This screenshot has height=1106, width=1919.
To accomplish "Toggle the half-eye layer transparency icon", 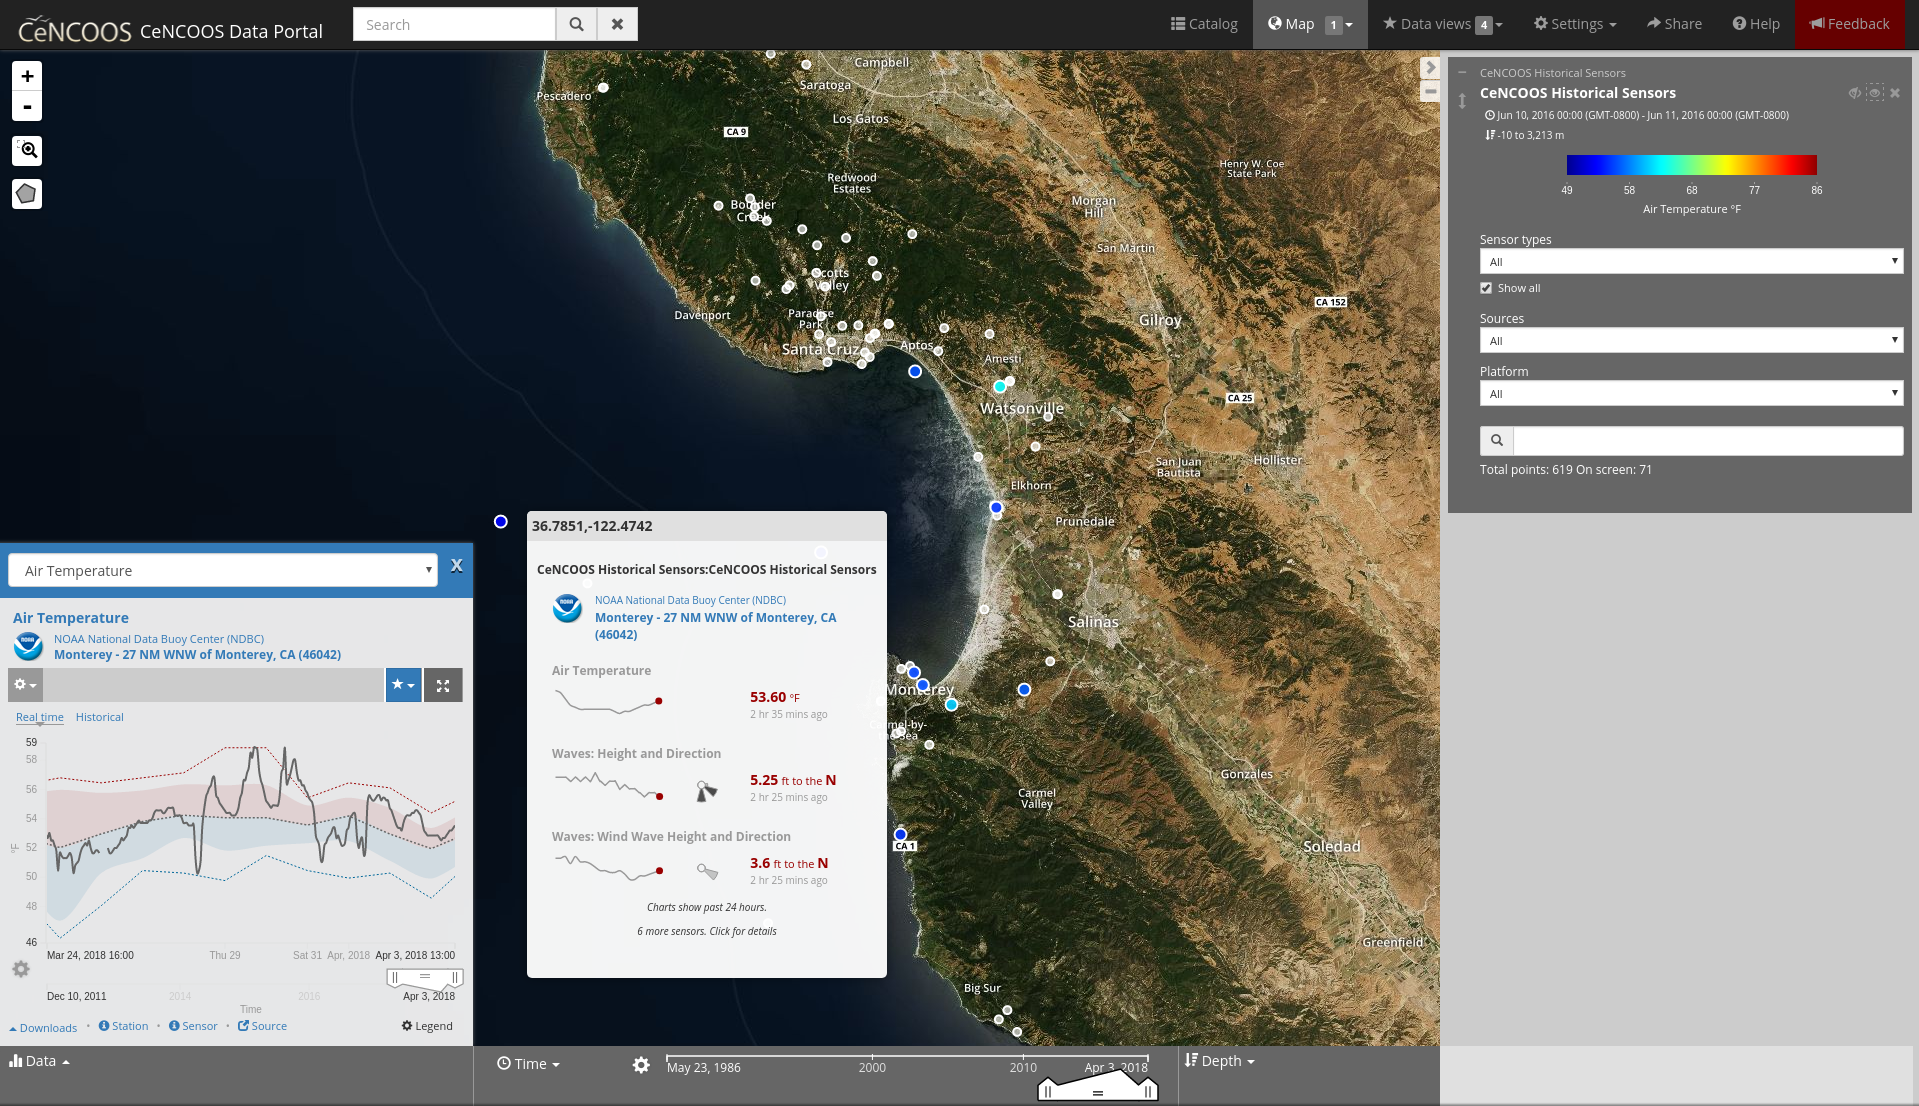I will (1855, 93).
